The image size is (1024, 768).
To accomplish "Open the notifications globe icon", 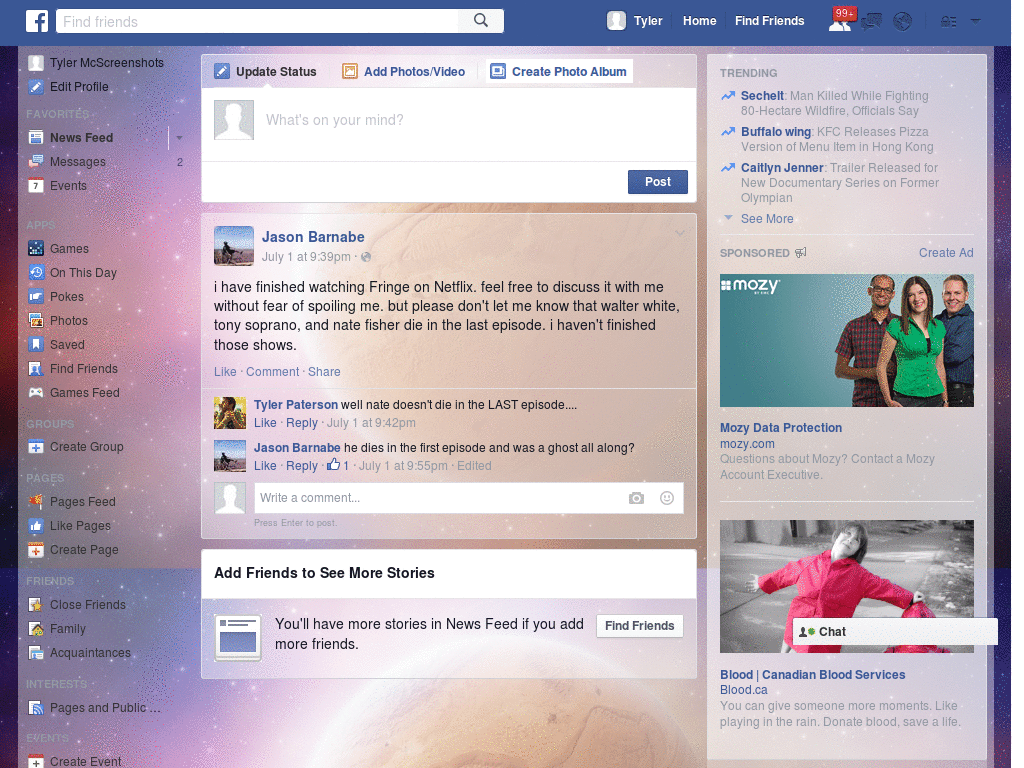I will point(903,22).
